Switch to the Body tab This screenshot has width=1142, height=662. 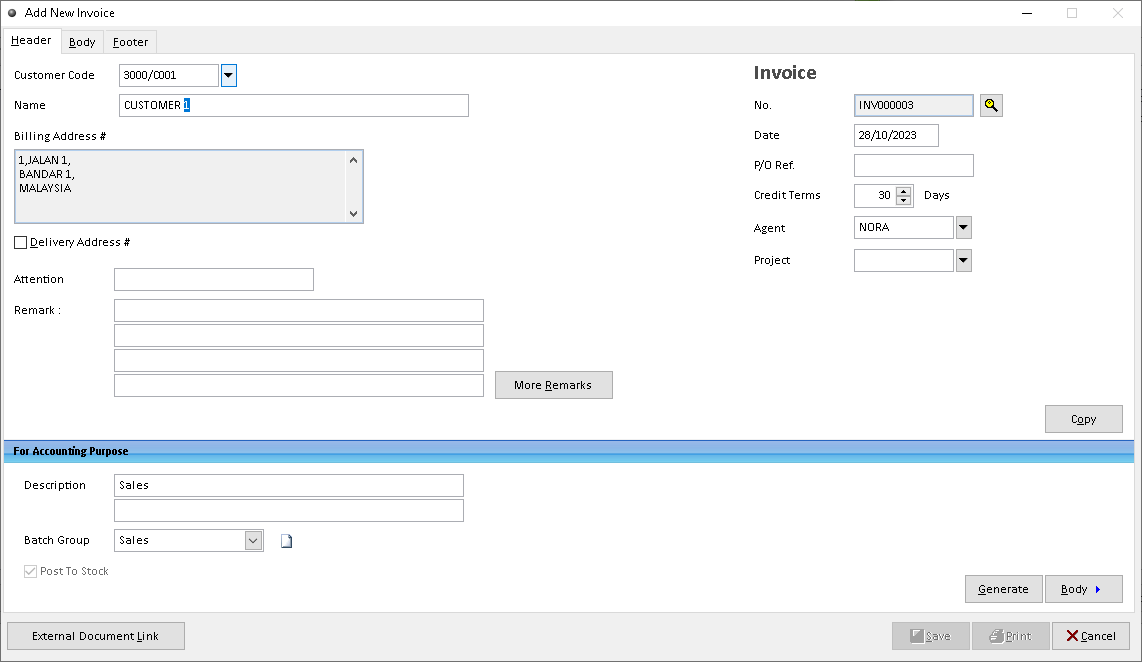tap(81, 42)
